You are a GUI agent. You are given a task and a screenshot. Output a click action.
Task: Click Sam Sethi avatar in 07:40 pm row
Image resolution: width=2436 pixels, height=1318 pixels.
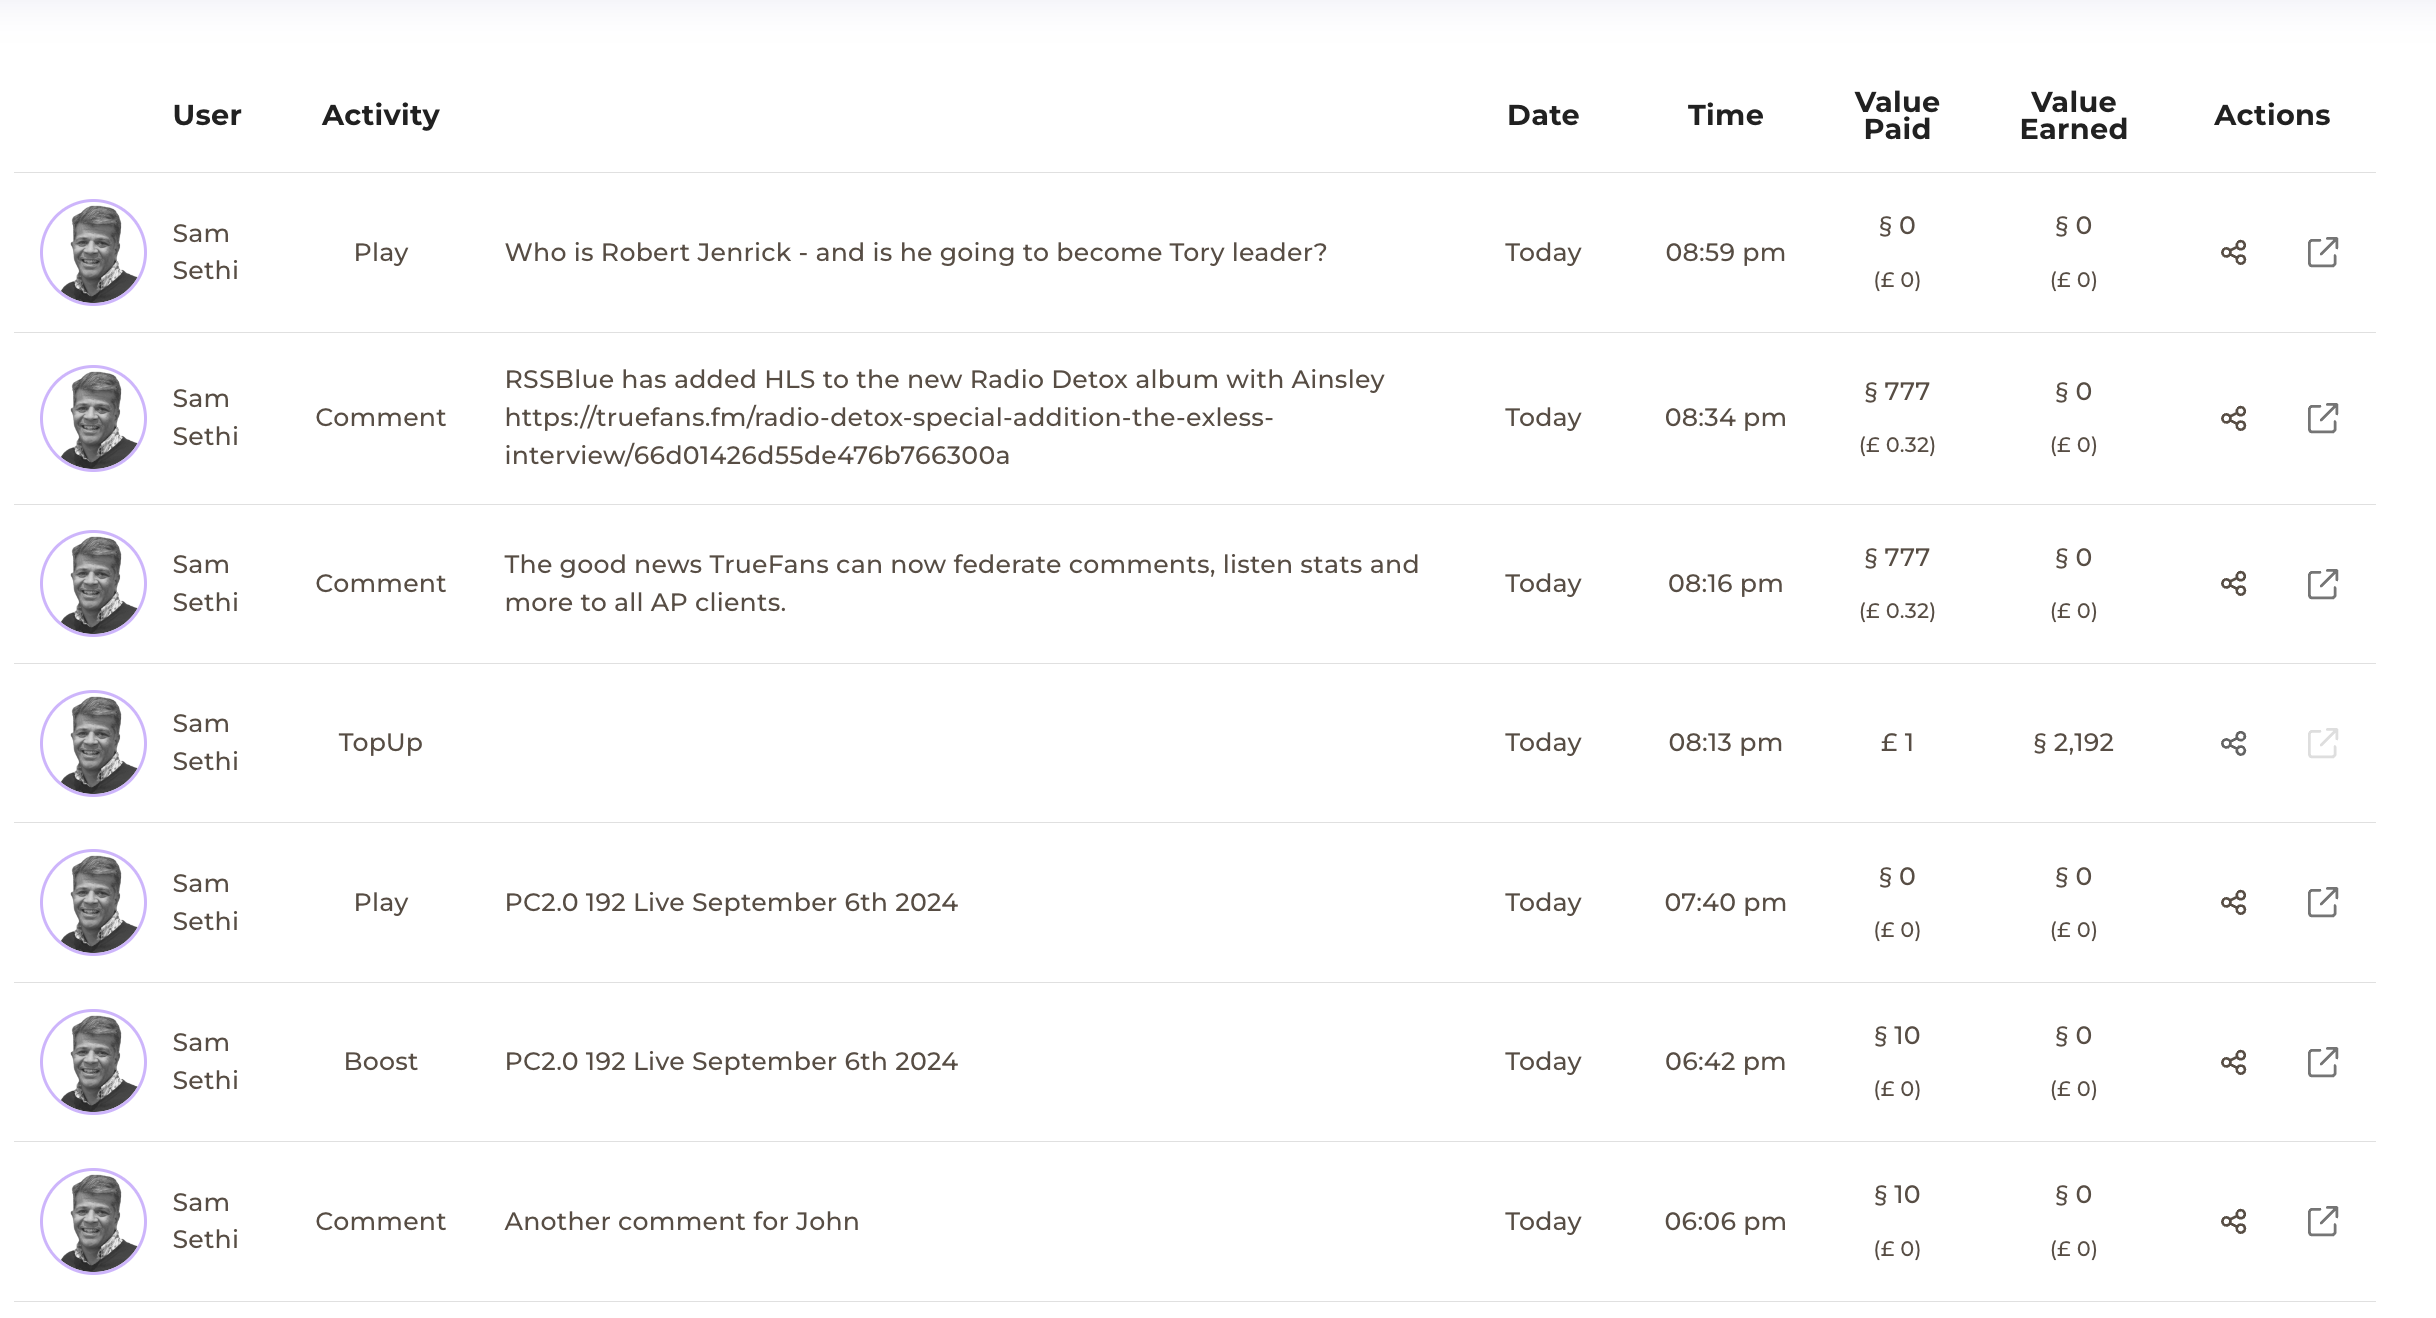pos(93,902)
